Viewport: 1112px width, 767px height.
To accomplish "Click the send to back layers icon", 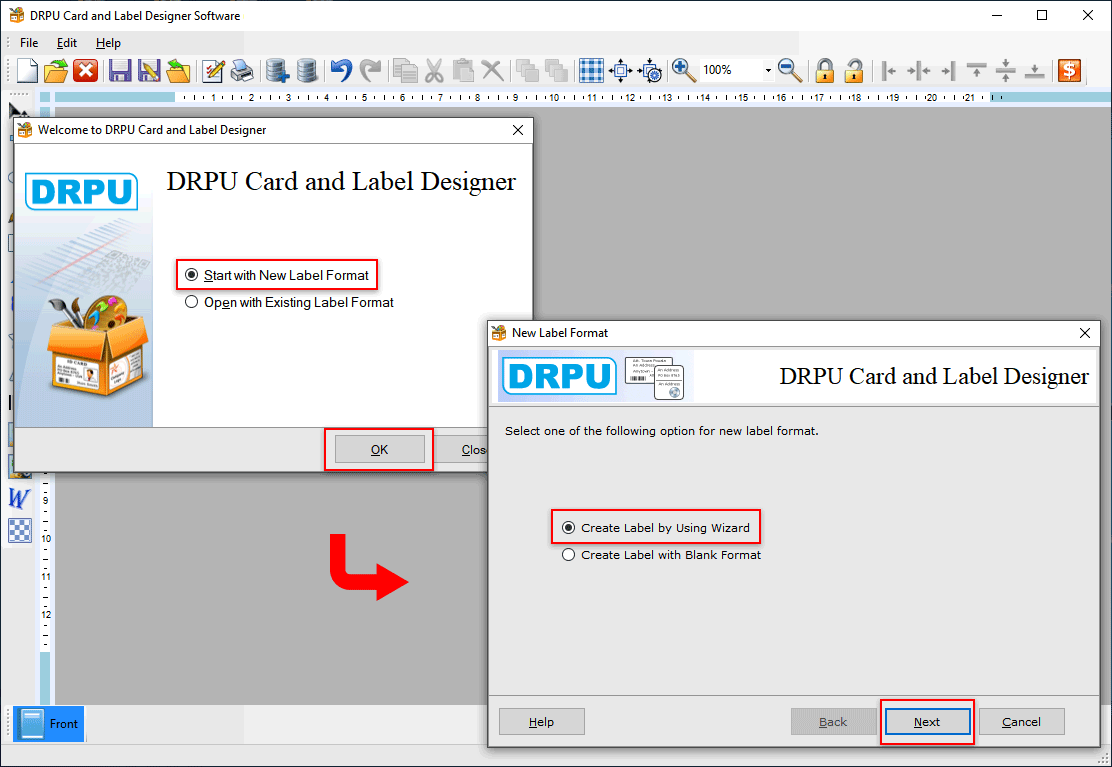I will coord(556,70).
